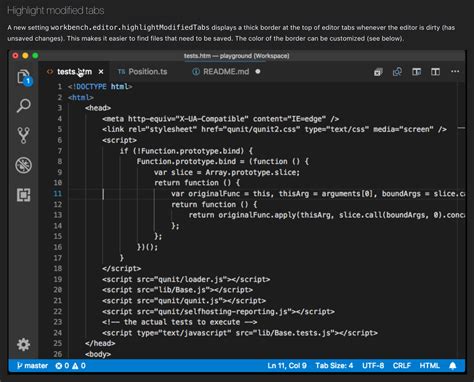Click the Highlight modified tabs heading
474x382 pixels.
click(55, 11)
